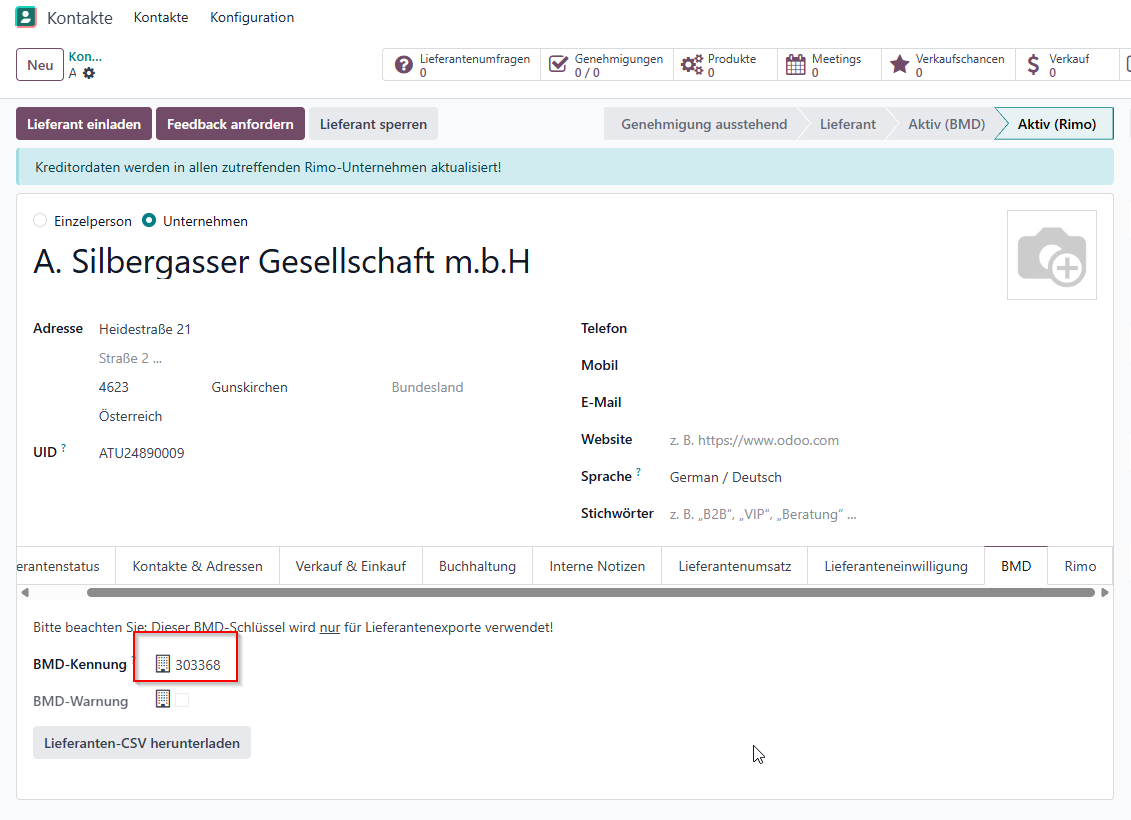Open the Kontakte app icon
The image size is (1131, 820).
tap(26, 17)
